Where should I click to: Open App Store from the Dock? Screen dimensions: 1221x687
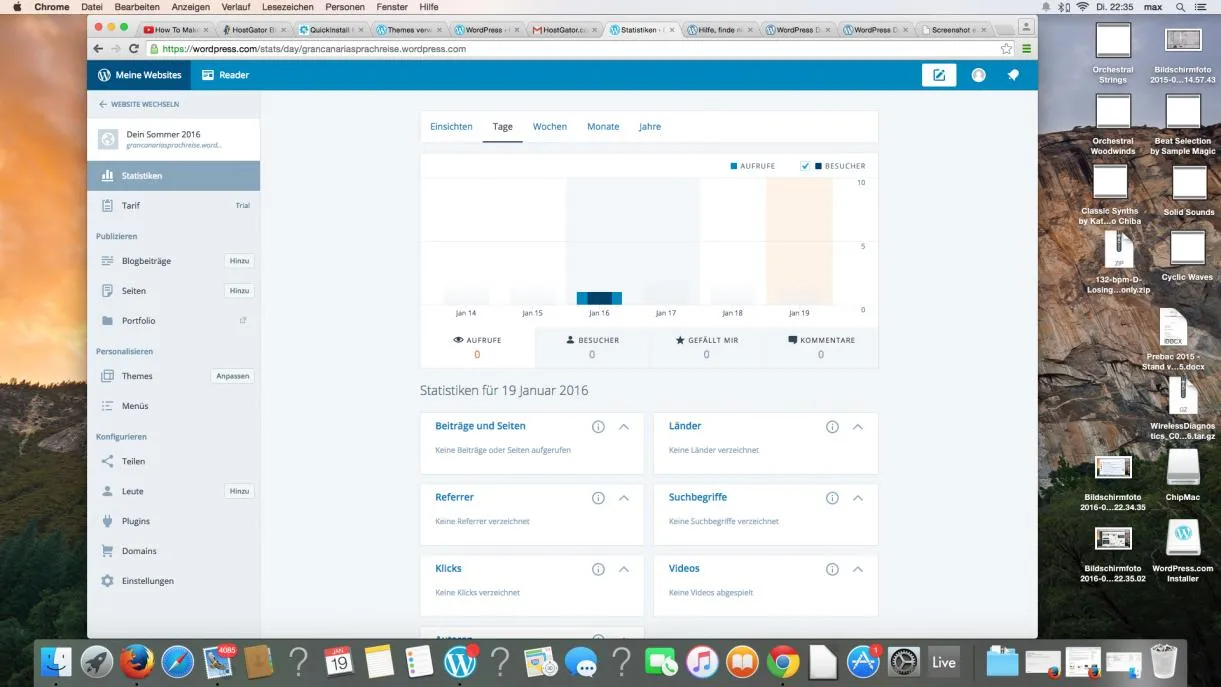863,661
